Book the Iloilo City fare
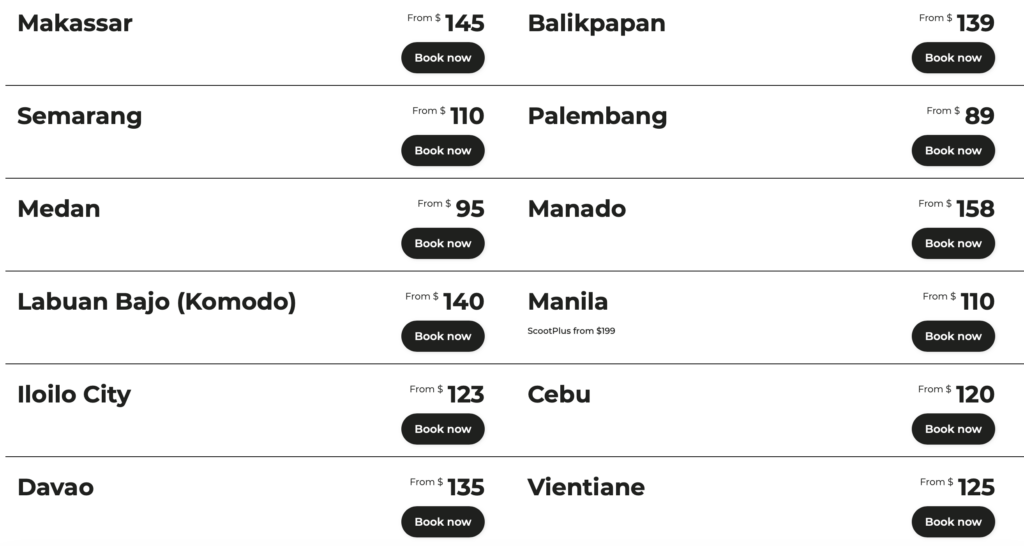Screen dimensions: 1024x546 442,430
